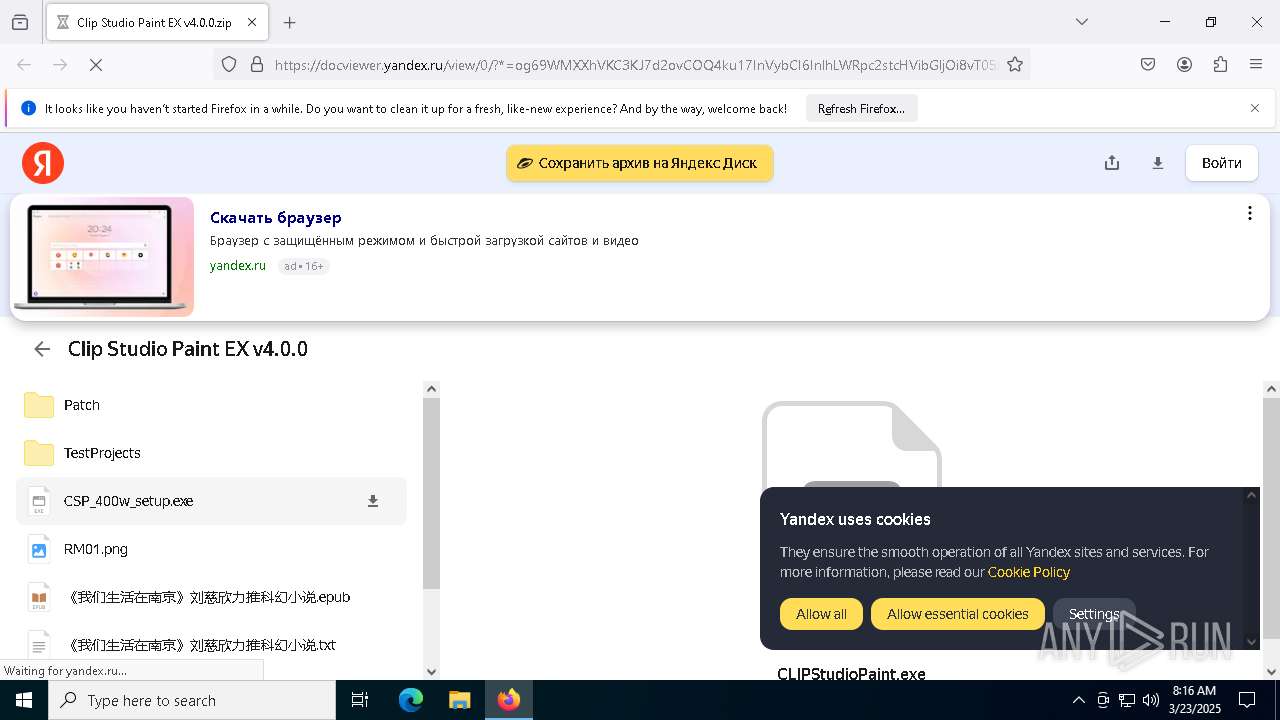The height and width of the screenshot is (720, 1280).
Task: Save archive to Yandex Disk
Action: (x=639, y=163)
